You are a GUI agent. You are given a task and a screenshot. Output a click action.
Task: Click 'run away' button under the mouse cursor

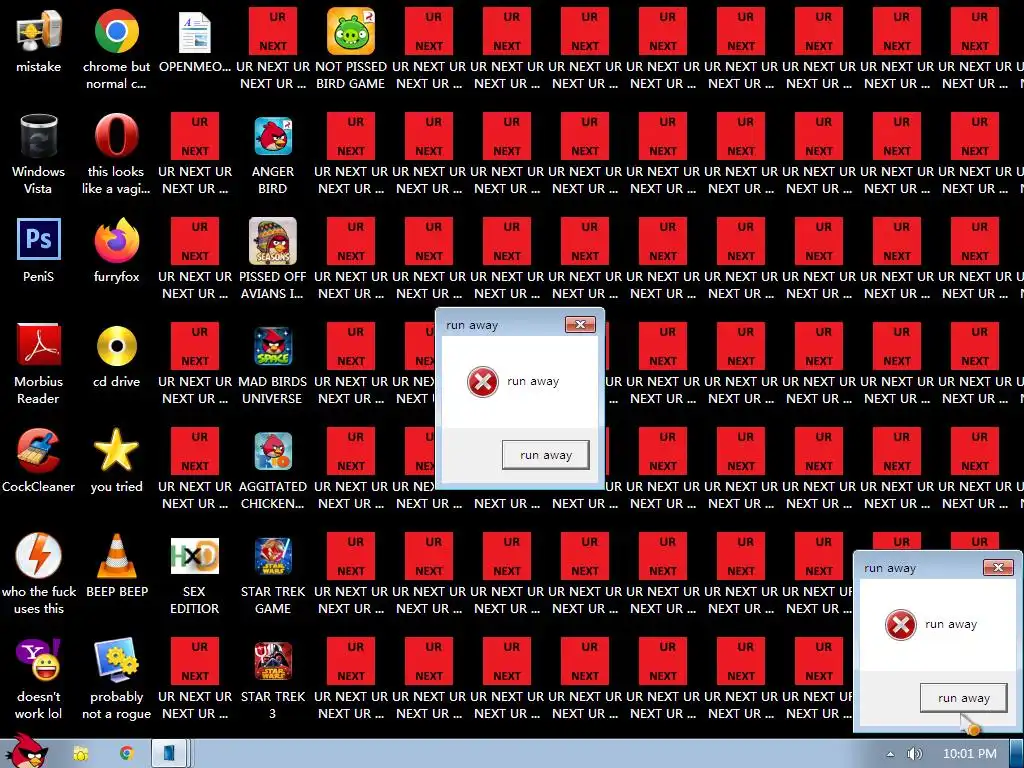964,698
